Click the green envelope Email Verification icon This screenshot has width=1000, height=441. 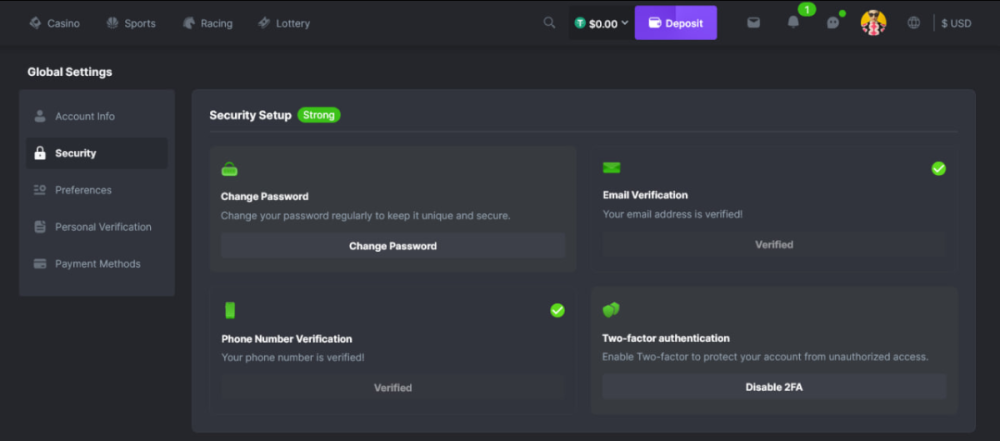[x=611, y=168]
